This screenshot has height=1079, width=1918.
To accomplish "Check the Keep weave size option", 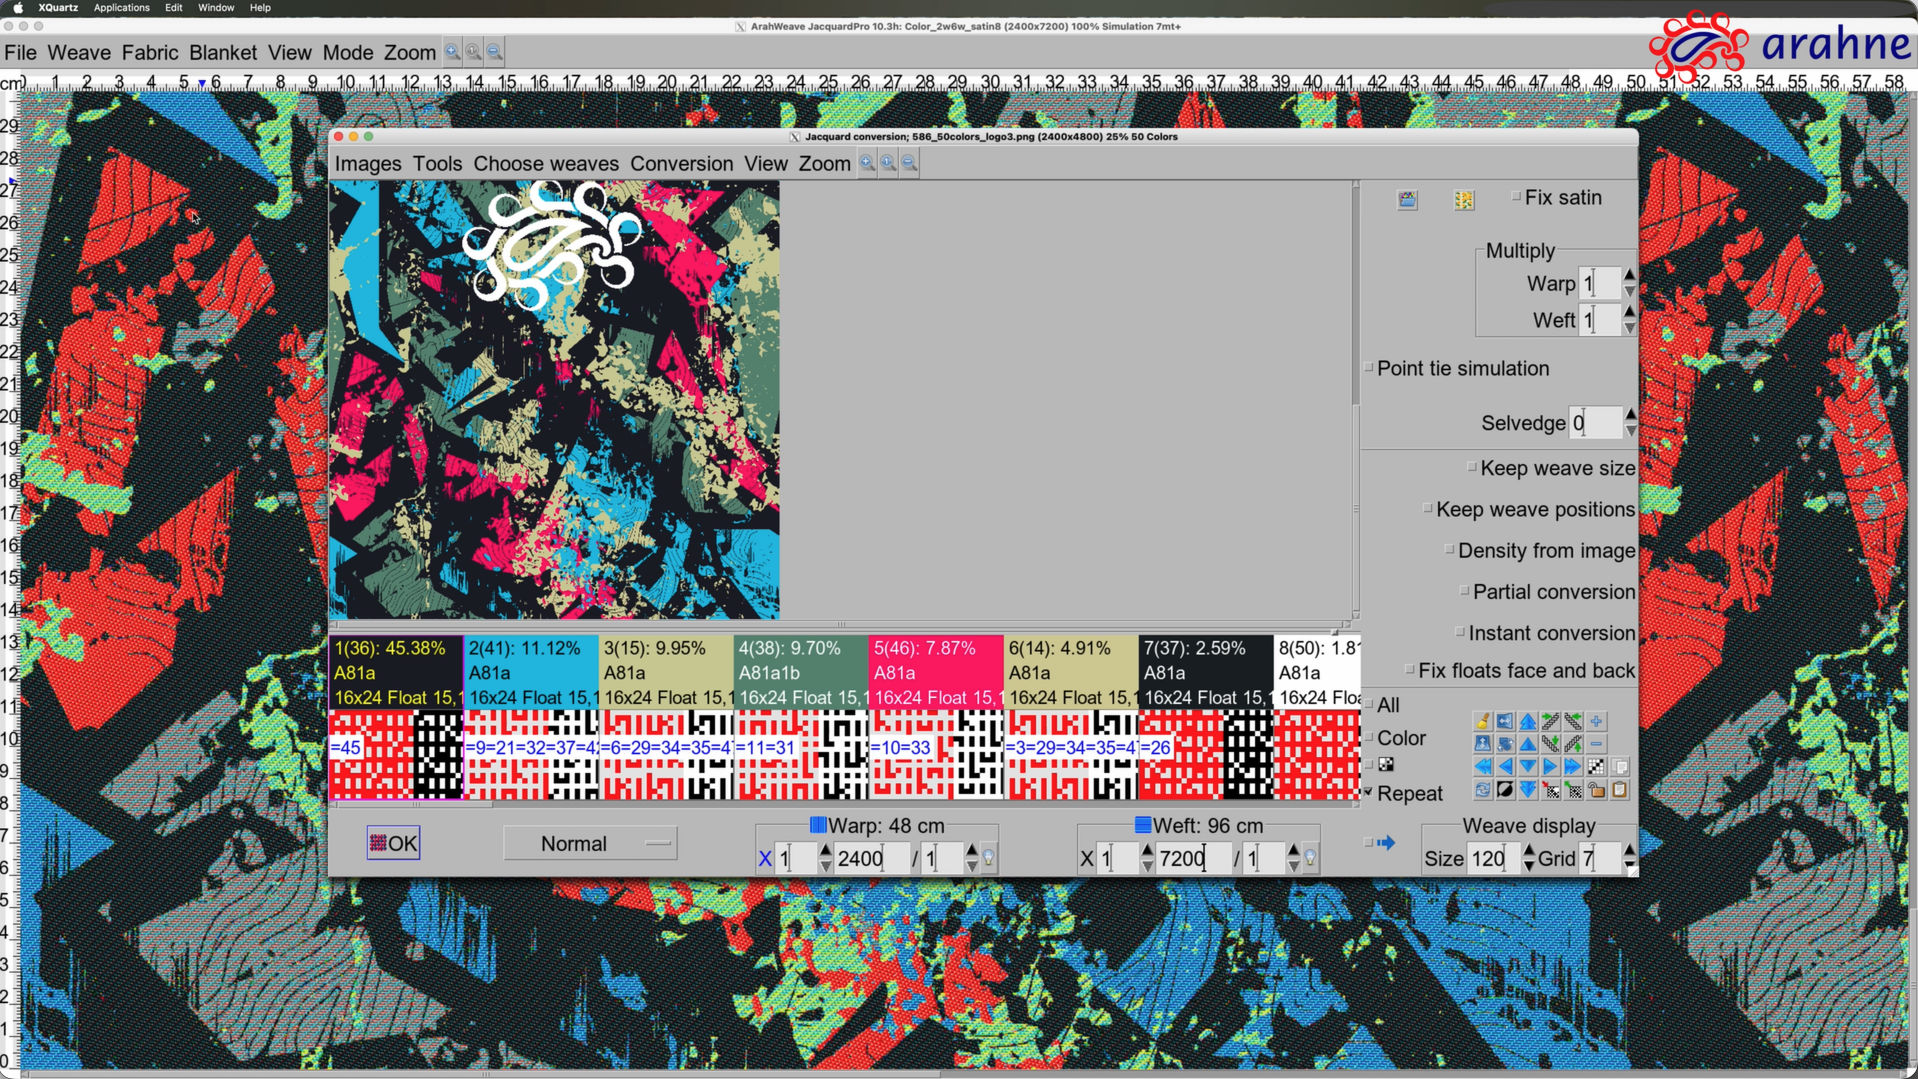I will pyautogui.click(x=1472, y=467).
